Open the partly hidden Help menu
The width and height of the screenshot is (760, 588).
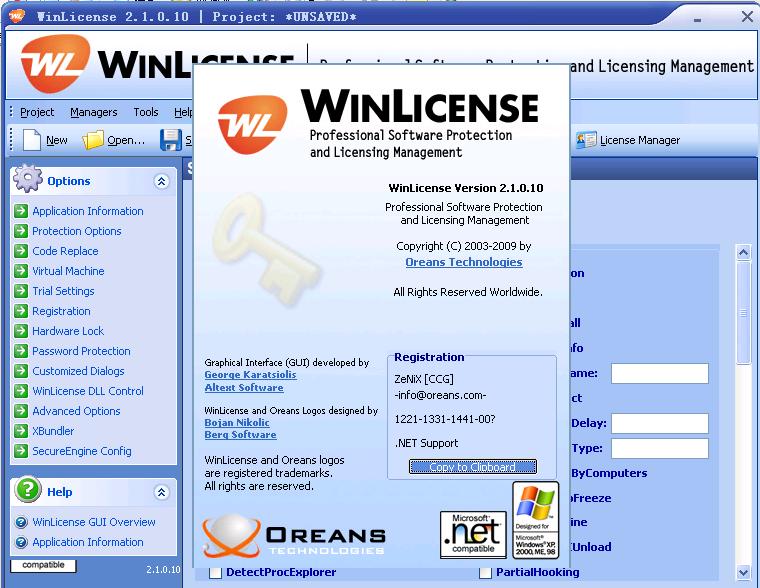click(183, 112)
